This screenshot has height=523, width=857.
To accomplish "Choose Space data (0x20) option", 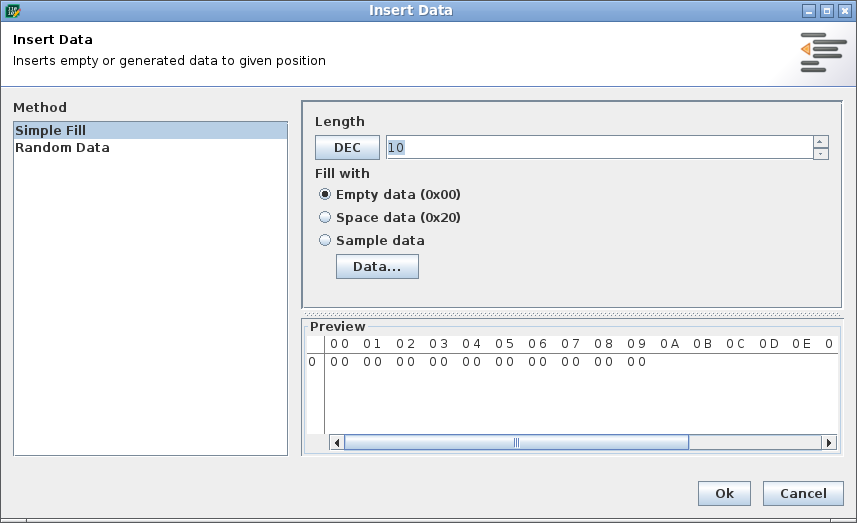I will (390, 218).
